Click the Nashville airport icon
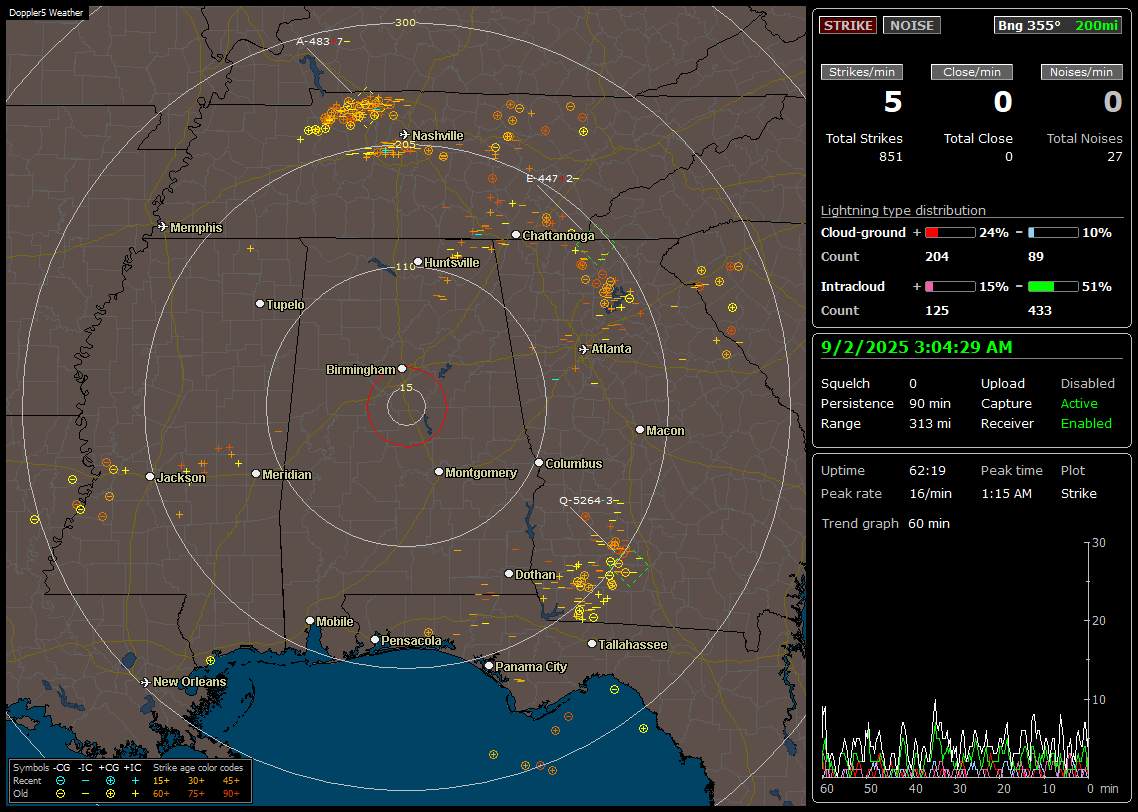1138x812 pixels. pyautogui.click(x=404, y=135)
